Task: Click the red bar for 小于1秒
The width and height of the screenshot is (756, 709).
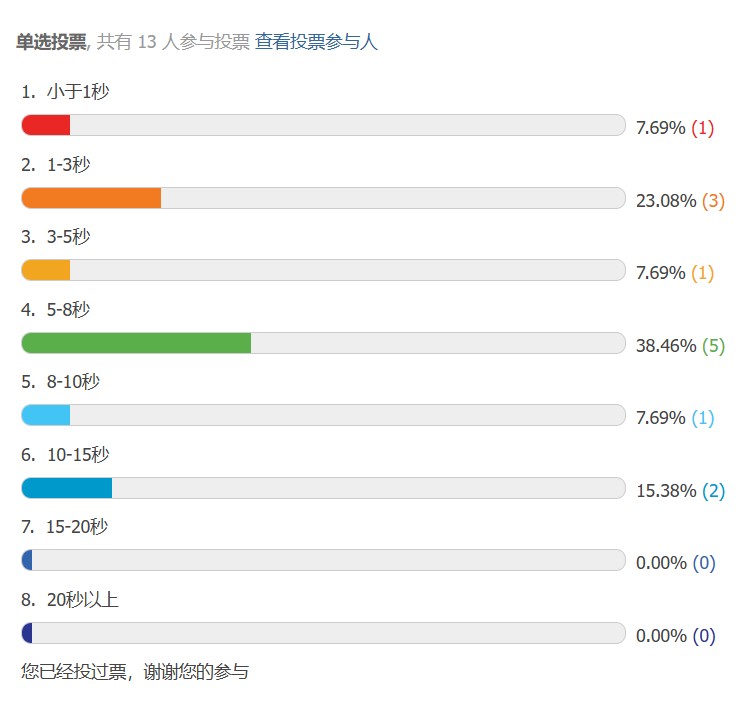Action: (x=46, y=125)
